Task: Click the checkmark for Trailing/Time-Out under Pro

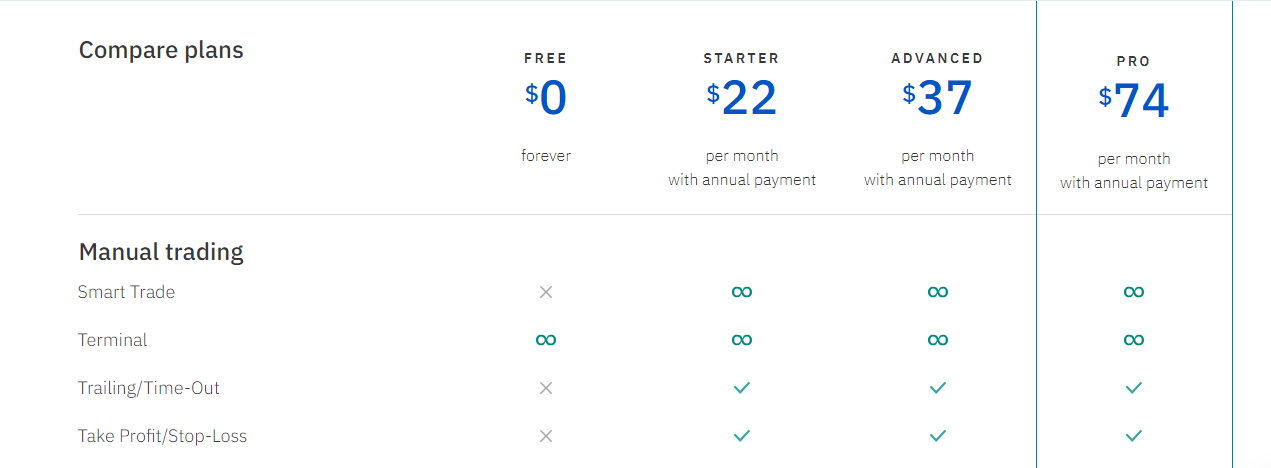Action: point(1134,388)
